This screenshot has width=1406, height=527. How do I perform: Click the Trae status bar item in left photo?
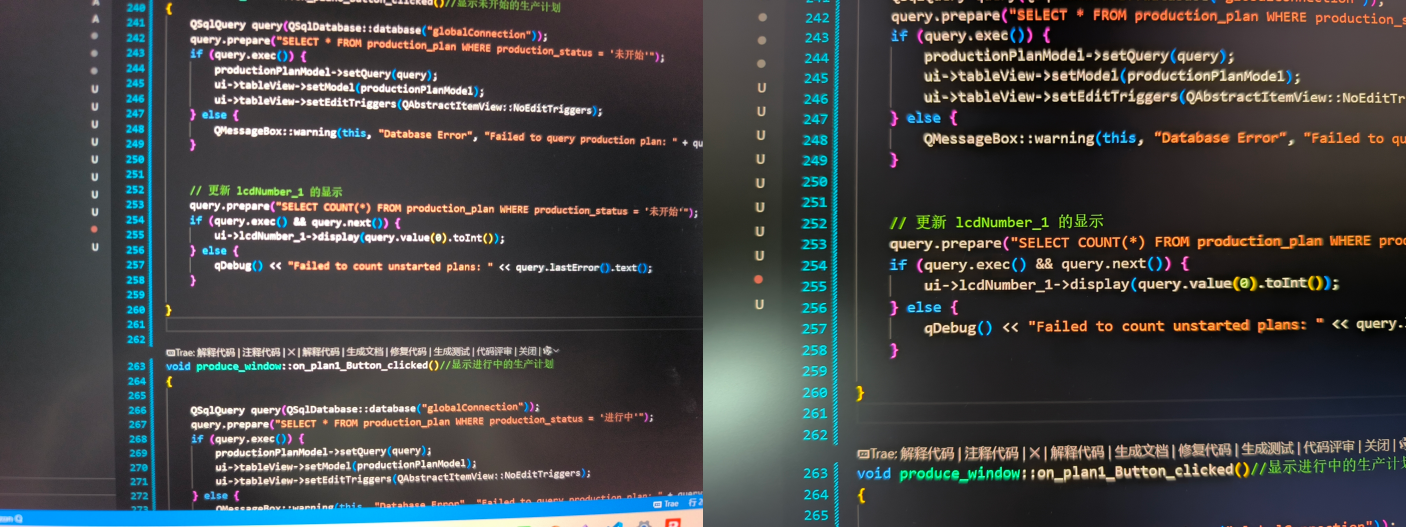point(666,504)
